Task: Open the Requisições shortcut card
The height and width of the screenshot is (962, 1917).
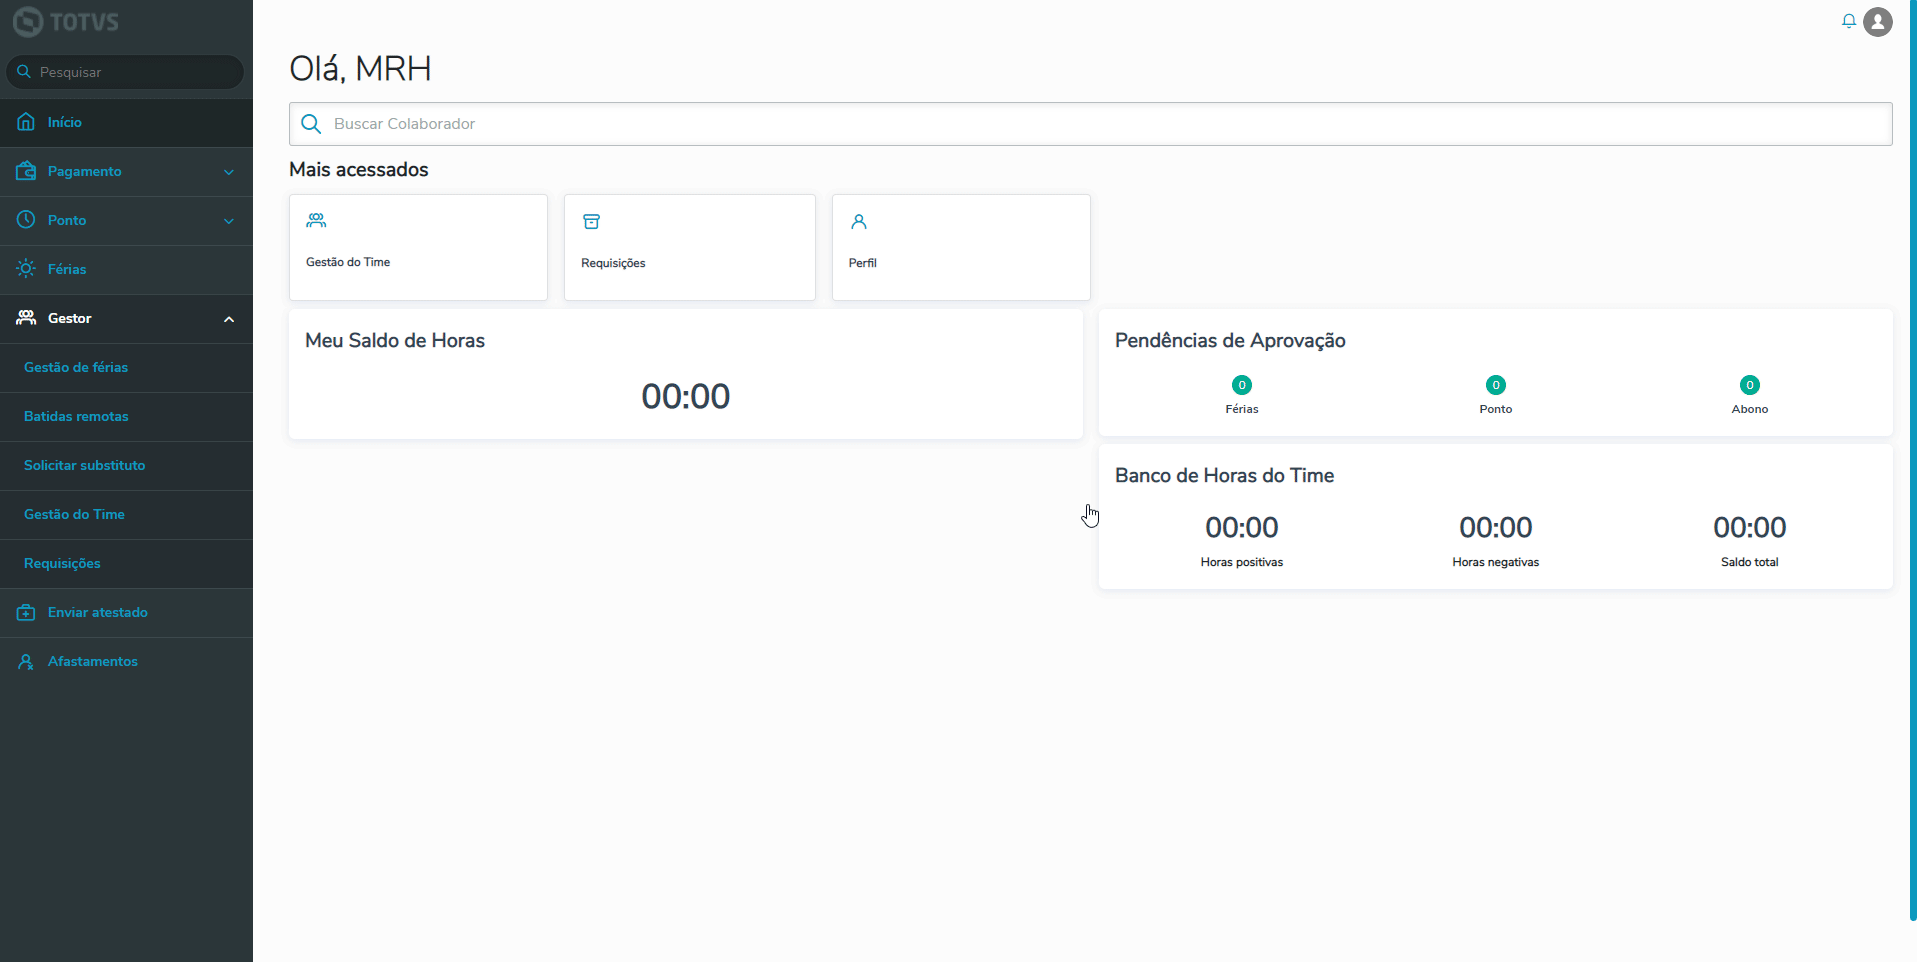Action: point(690,247)
